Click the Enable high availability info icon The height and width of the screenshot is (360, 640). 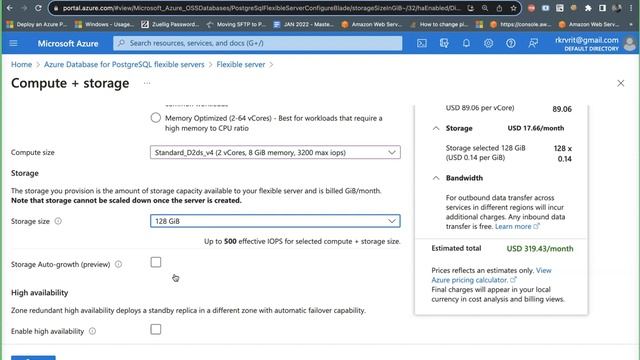(93, 331)
